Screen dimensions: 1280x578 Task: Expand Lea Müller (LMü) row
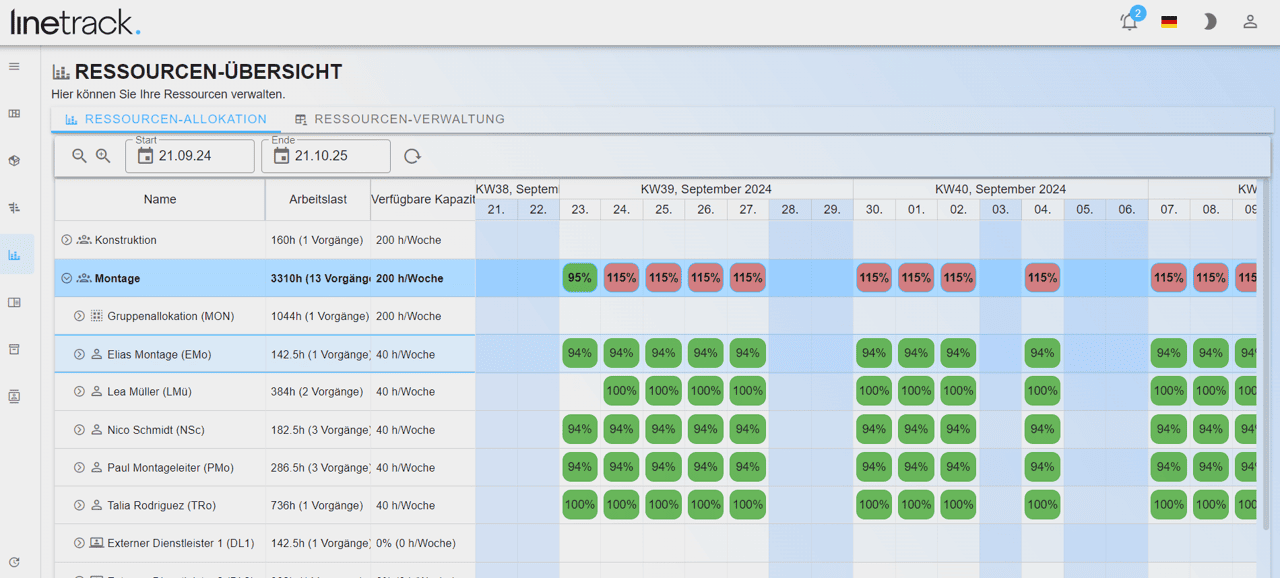79,392
